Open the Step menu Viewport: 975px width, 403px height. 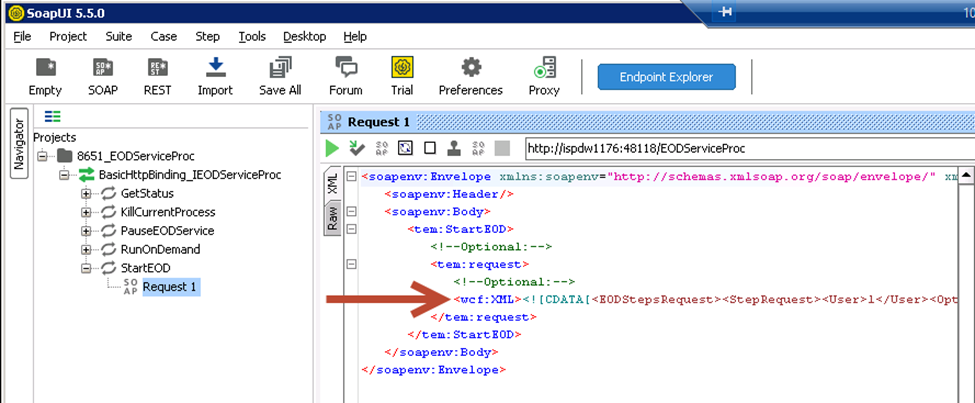pyautogui.click(x=208, y=37)
